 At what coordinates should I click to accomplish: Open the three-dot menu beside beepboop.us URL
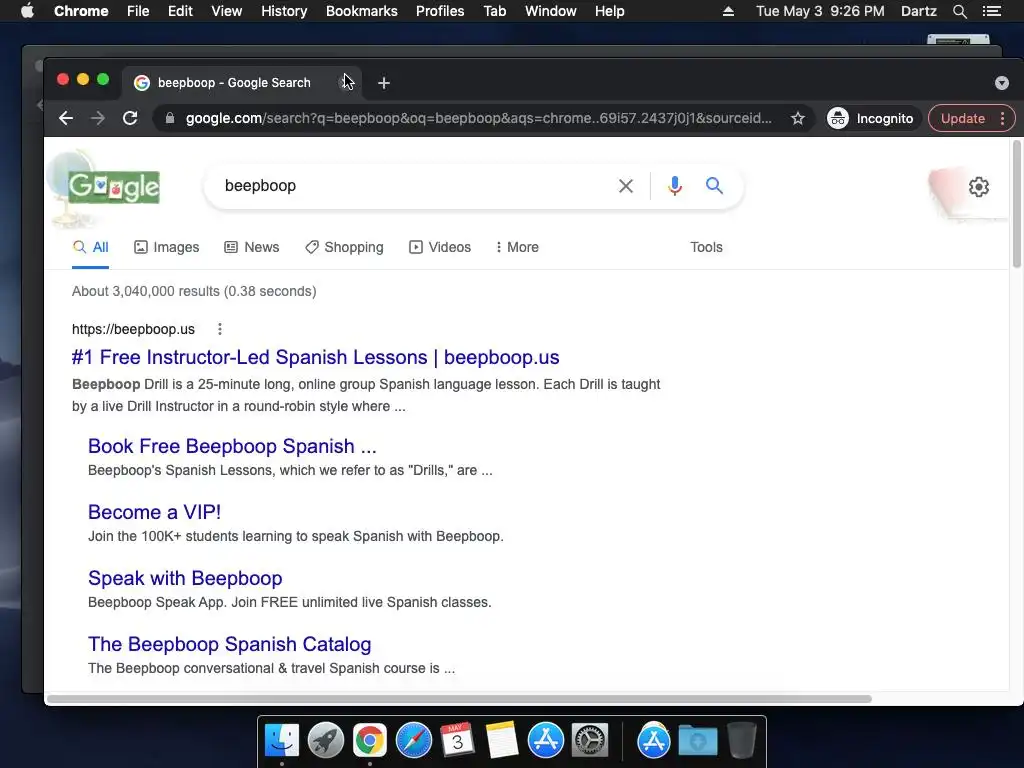[220, 329]
